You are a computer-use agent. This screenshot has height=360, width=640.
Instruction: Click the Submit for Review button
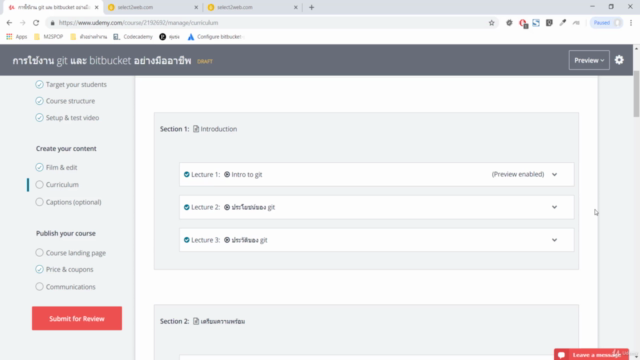pyautogui.click(x=77, y=318)
